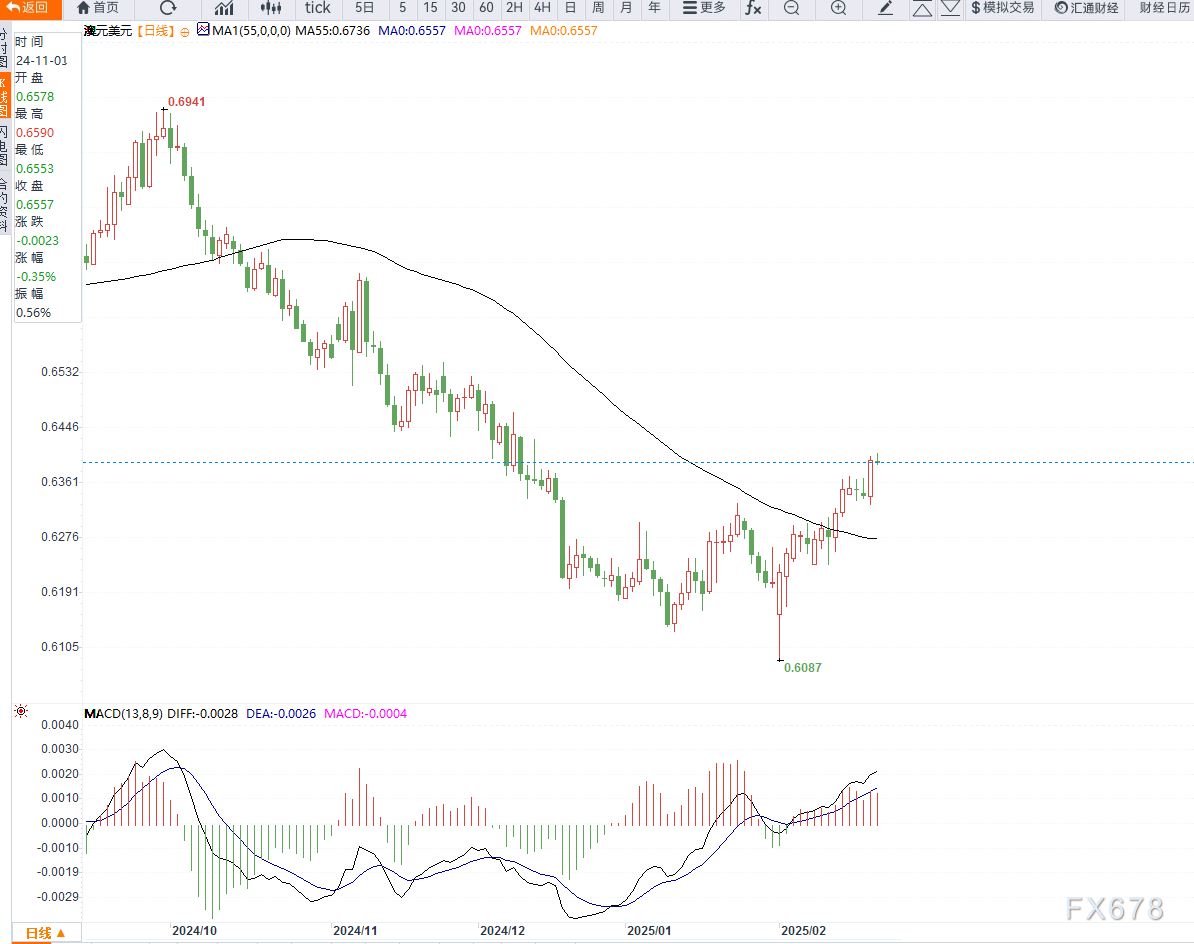This screenshot has width=1194, height=944.
Task: Open the 财经日历 financial calendar
Action: [x=1159, y=8]
